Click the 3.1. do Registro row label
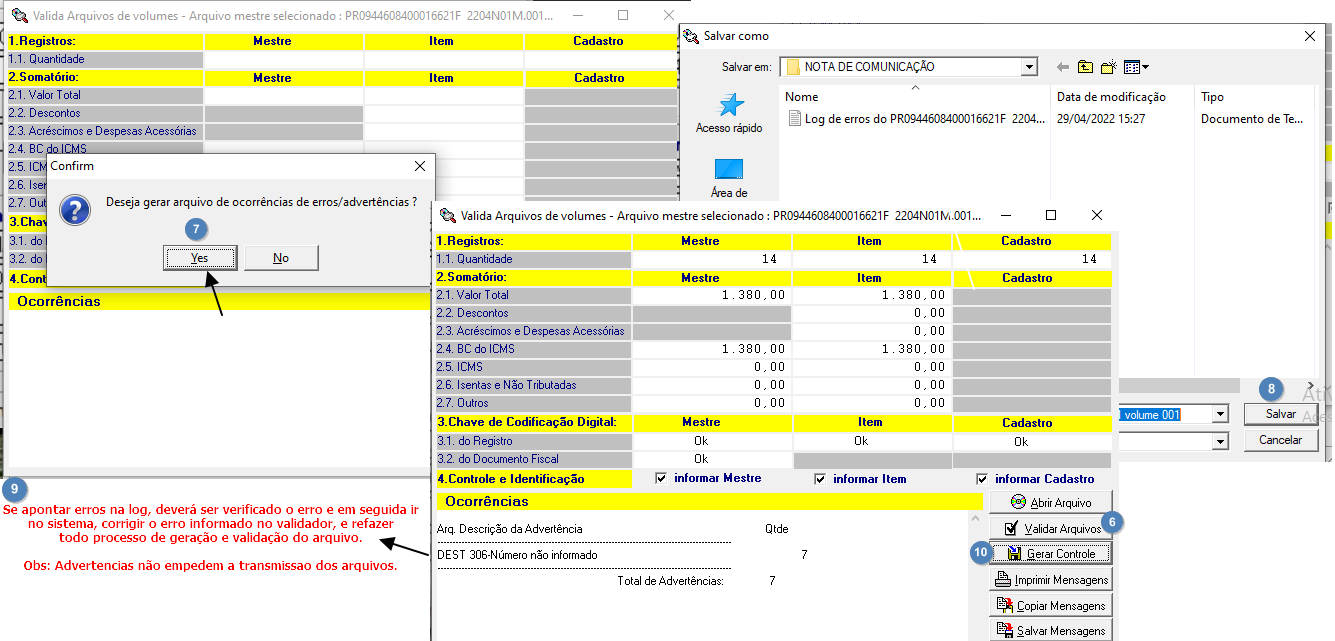1335x641 pixels. click(533, 441)
